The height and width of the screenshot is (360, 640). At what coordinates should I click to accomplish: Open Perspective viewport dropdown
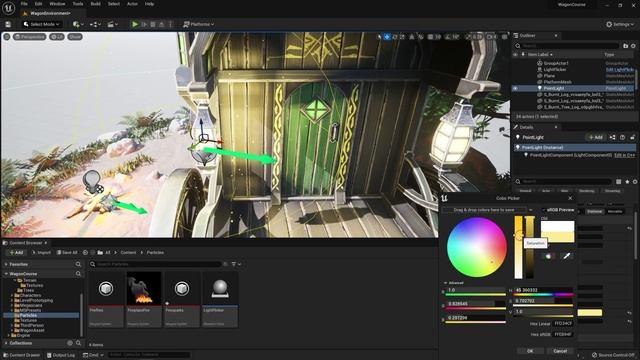[29, 37]
